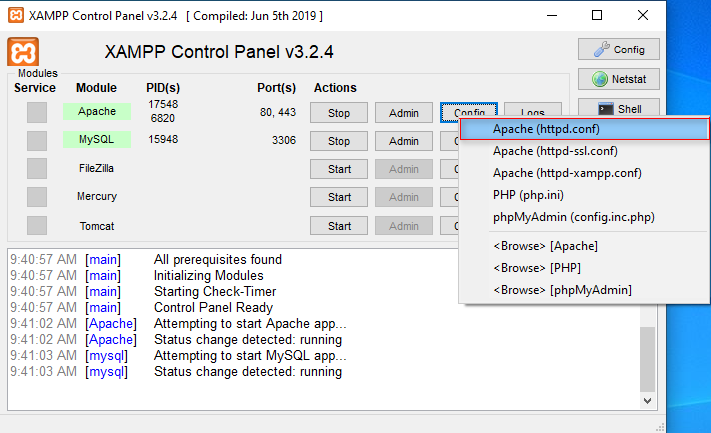The width and height of the screenshot is (711, 433).
Task: Toggle the Tomcat service checkbox
Action: (x=37, y=225)
